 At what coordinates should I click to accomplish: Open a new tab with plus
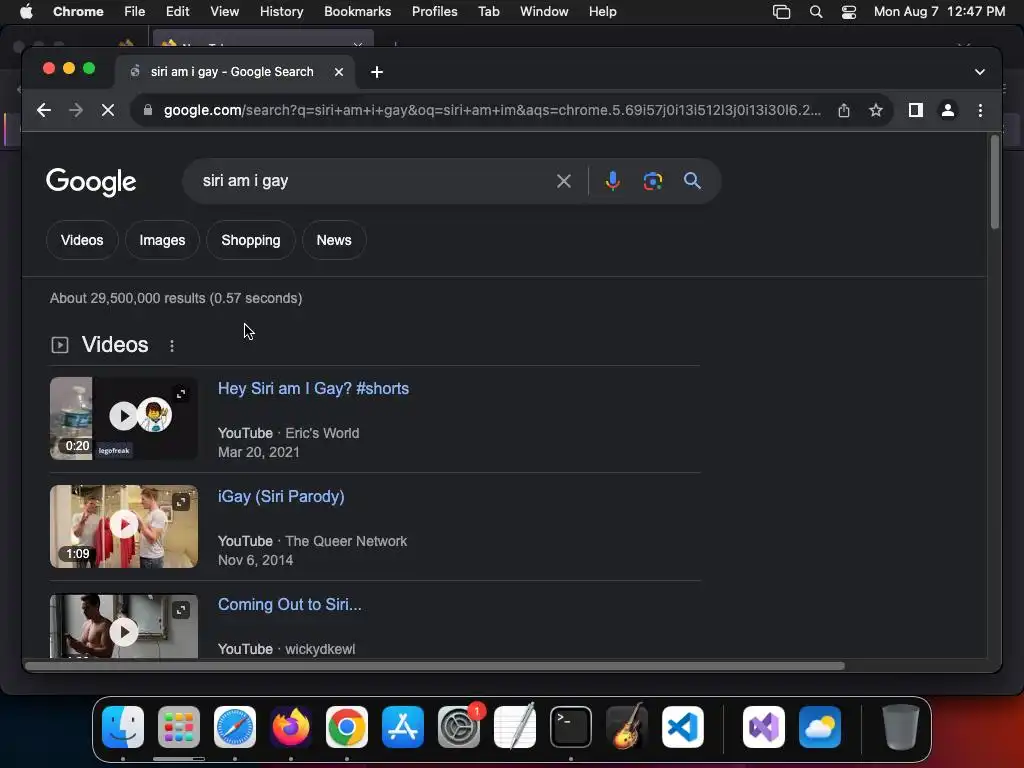(x=377, y=72)
